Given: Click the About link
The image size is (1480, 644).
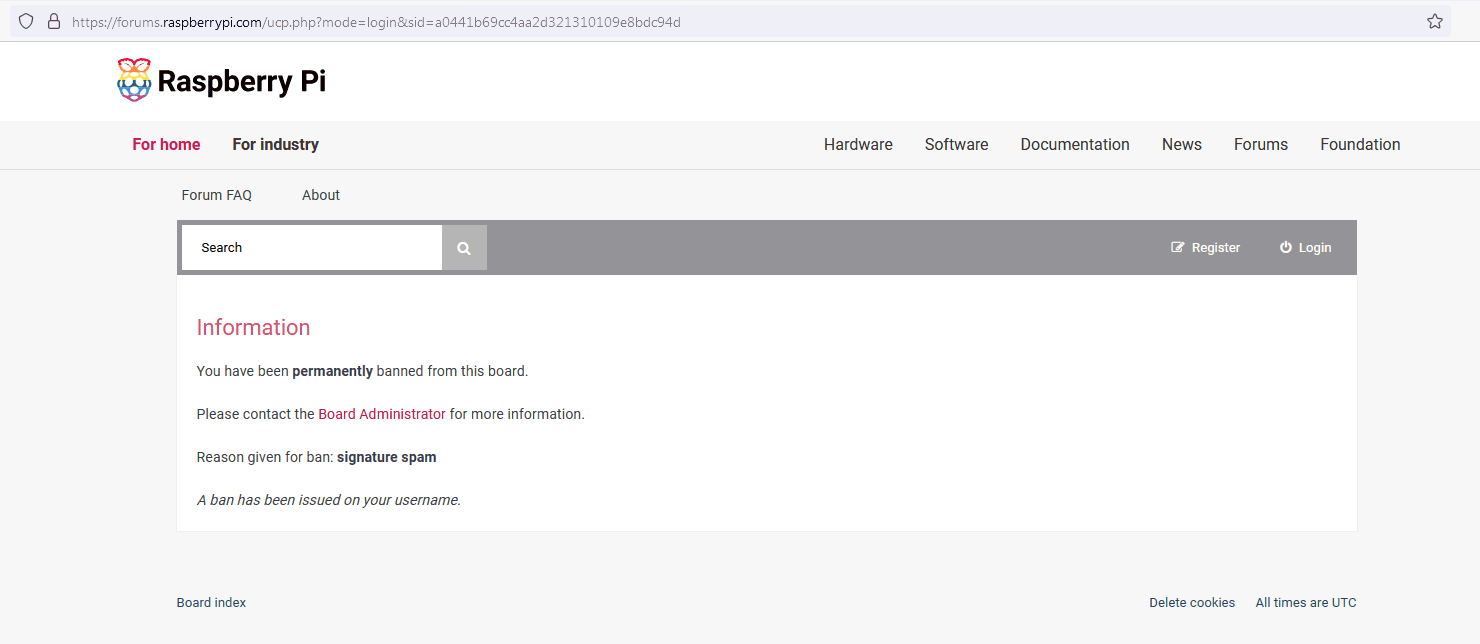Looking at the screenshot, I should 321,195.
